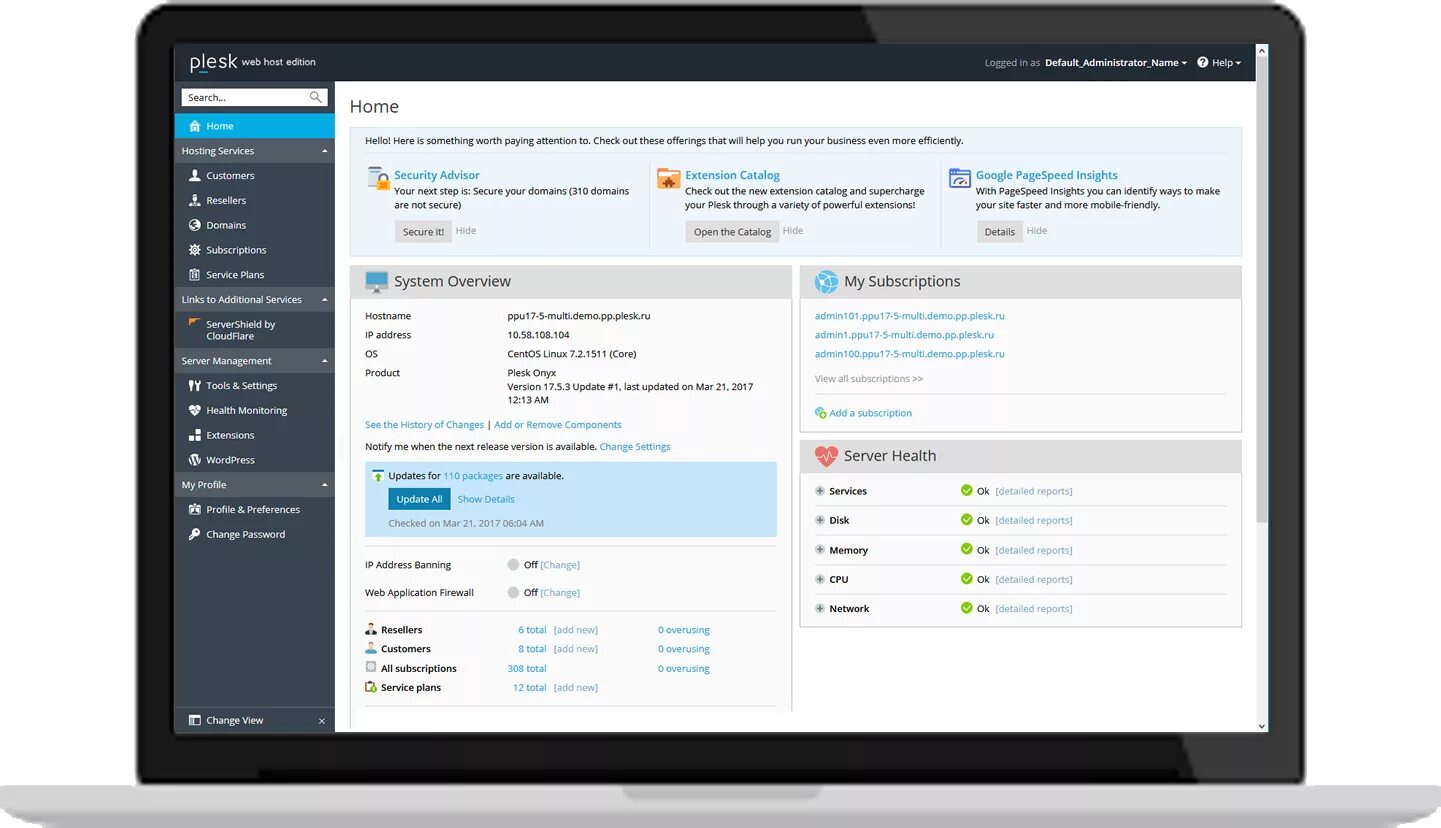Click the Server Health heart icon
Image resolution: width=1441 pixels, height=828 pixels.
825,455
